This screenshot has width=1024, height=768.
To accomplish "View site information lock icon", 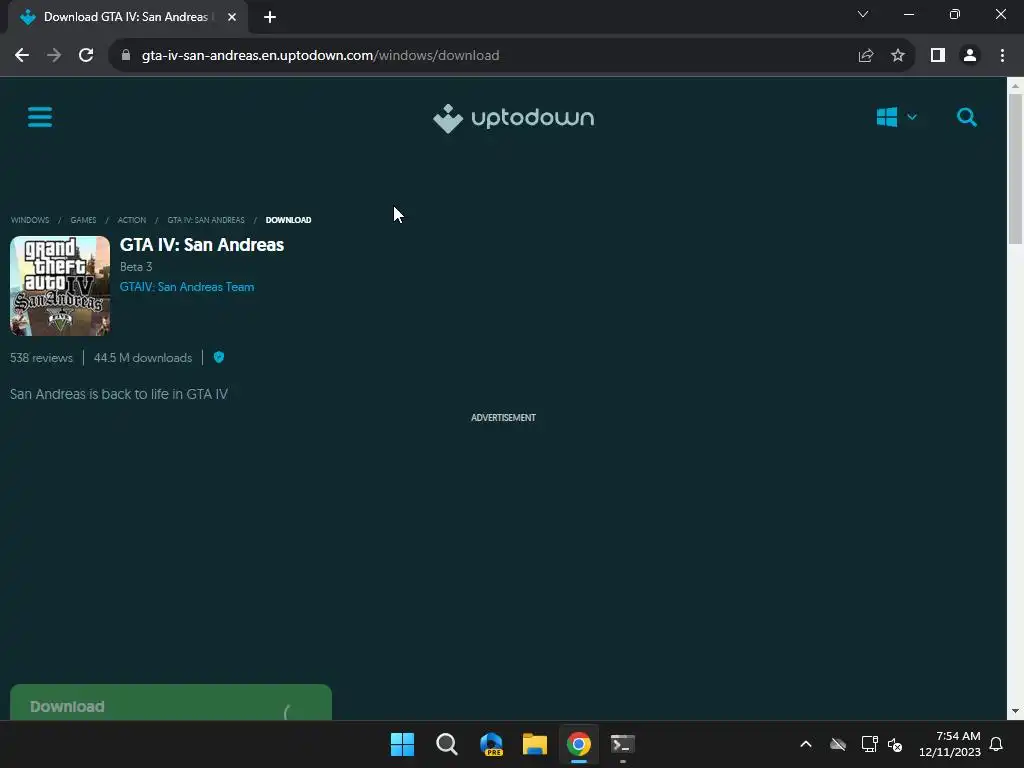I will [126, 56].
